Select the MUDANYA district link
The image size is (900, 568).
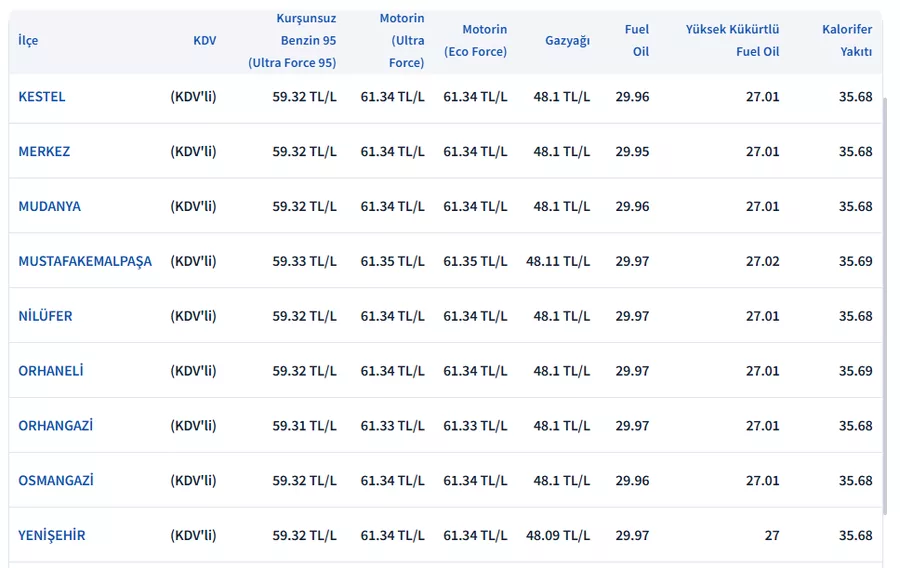(x=49, y=207)
